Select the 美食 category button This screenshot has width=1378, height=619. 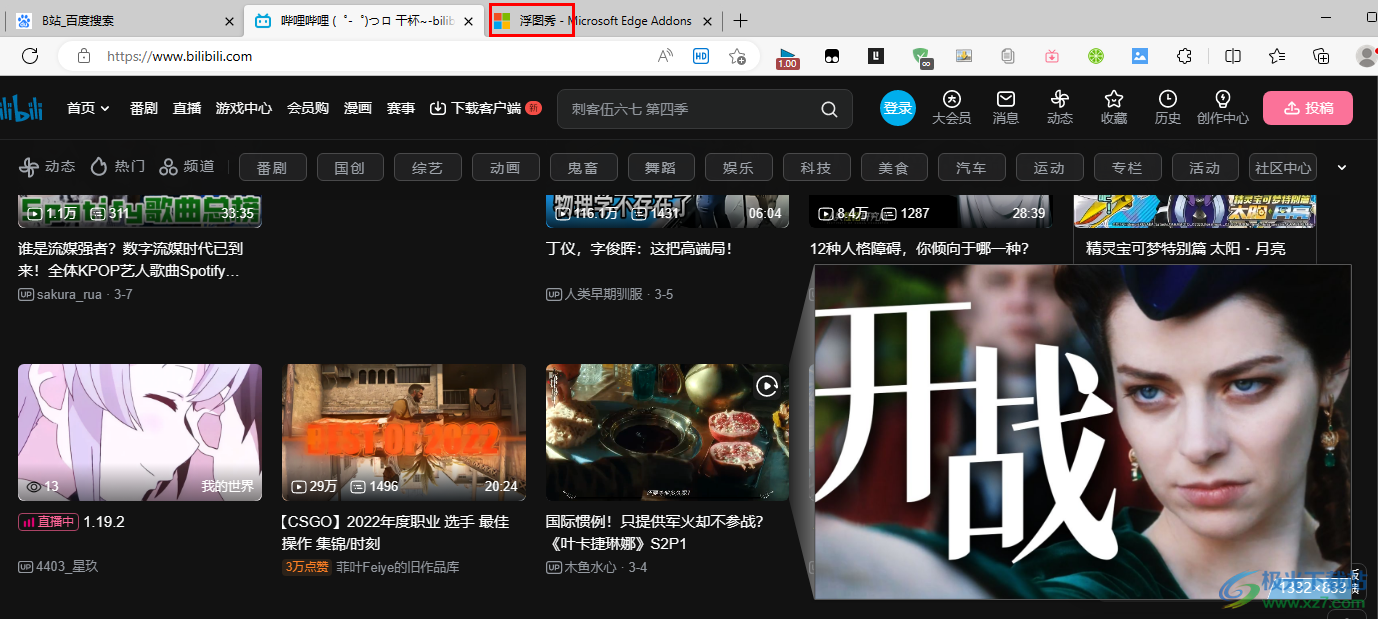click(894, 168)
